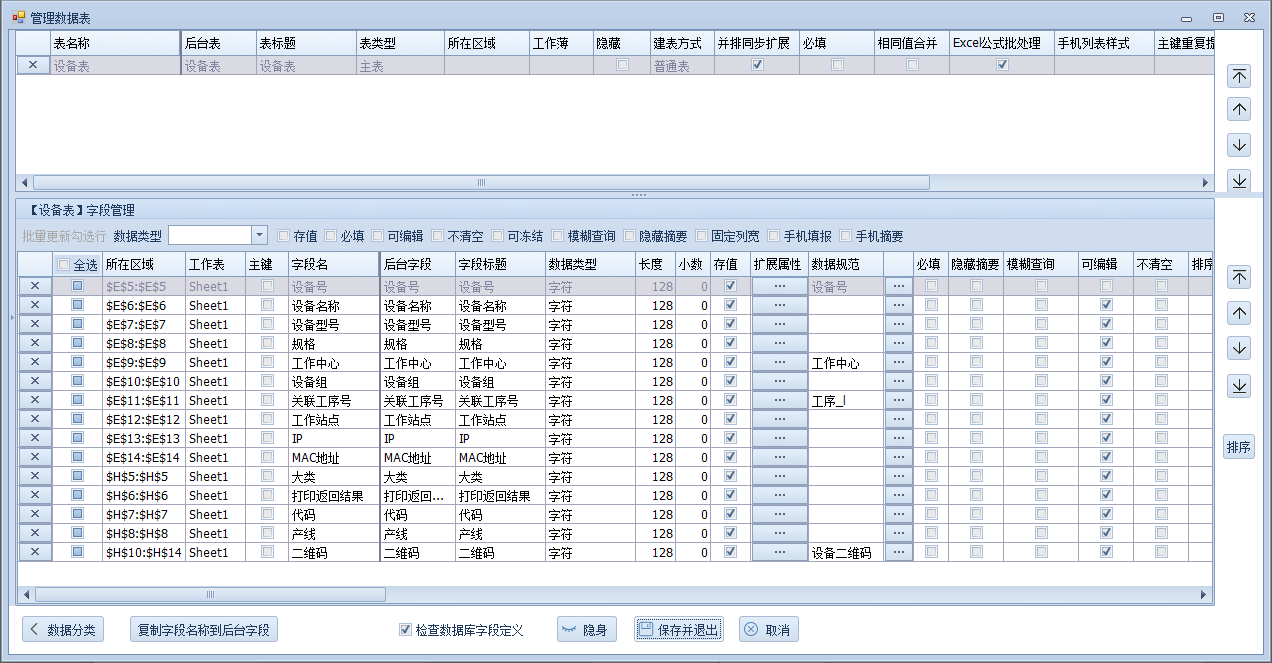Screen dimensions: 1272x663
Task: Enable the 模糊查询 batch option checkbox
Action: coord(558,236)
